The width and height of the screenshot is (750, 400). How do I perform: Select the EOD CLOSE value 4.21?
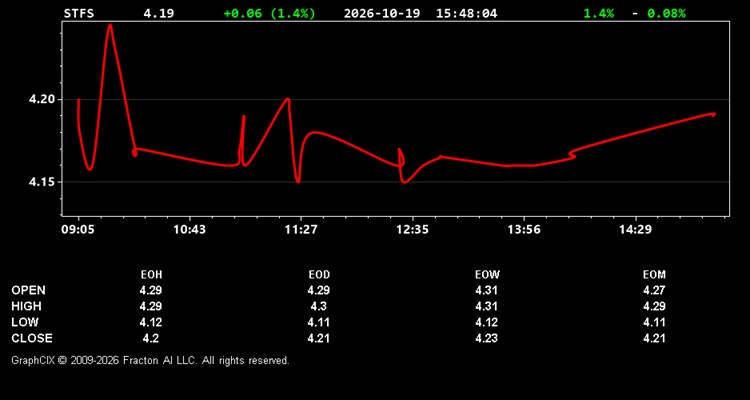click(319, 338)
